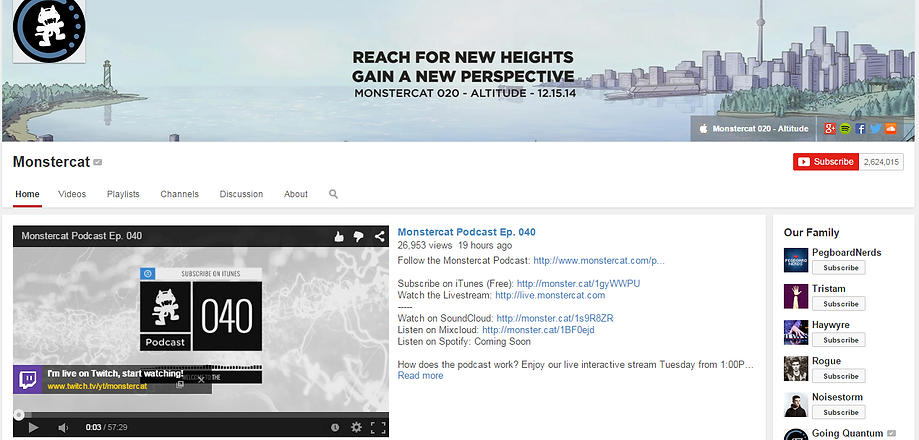Open the About tab
The height and width of the screenshot is (440, 919).
(296, 194)
